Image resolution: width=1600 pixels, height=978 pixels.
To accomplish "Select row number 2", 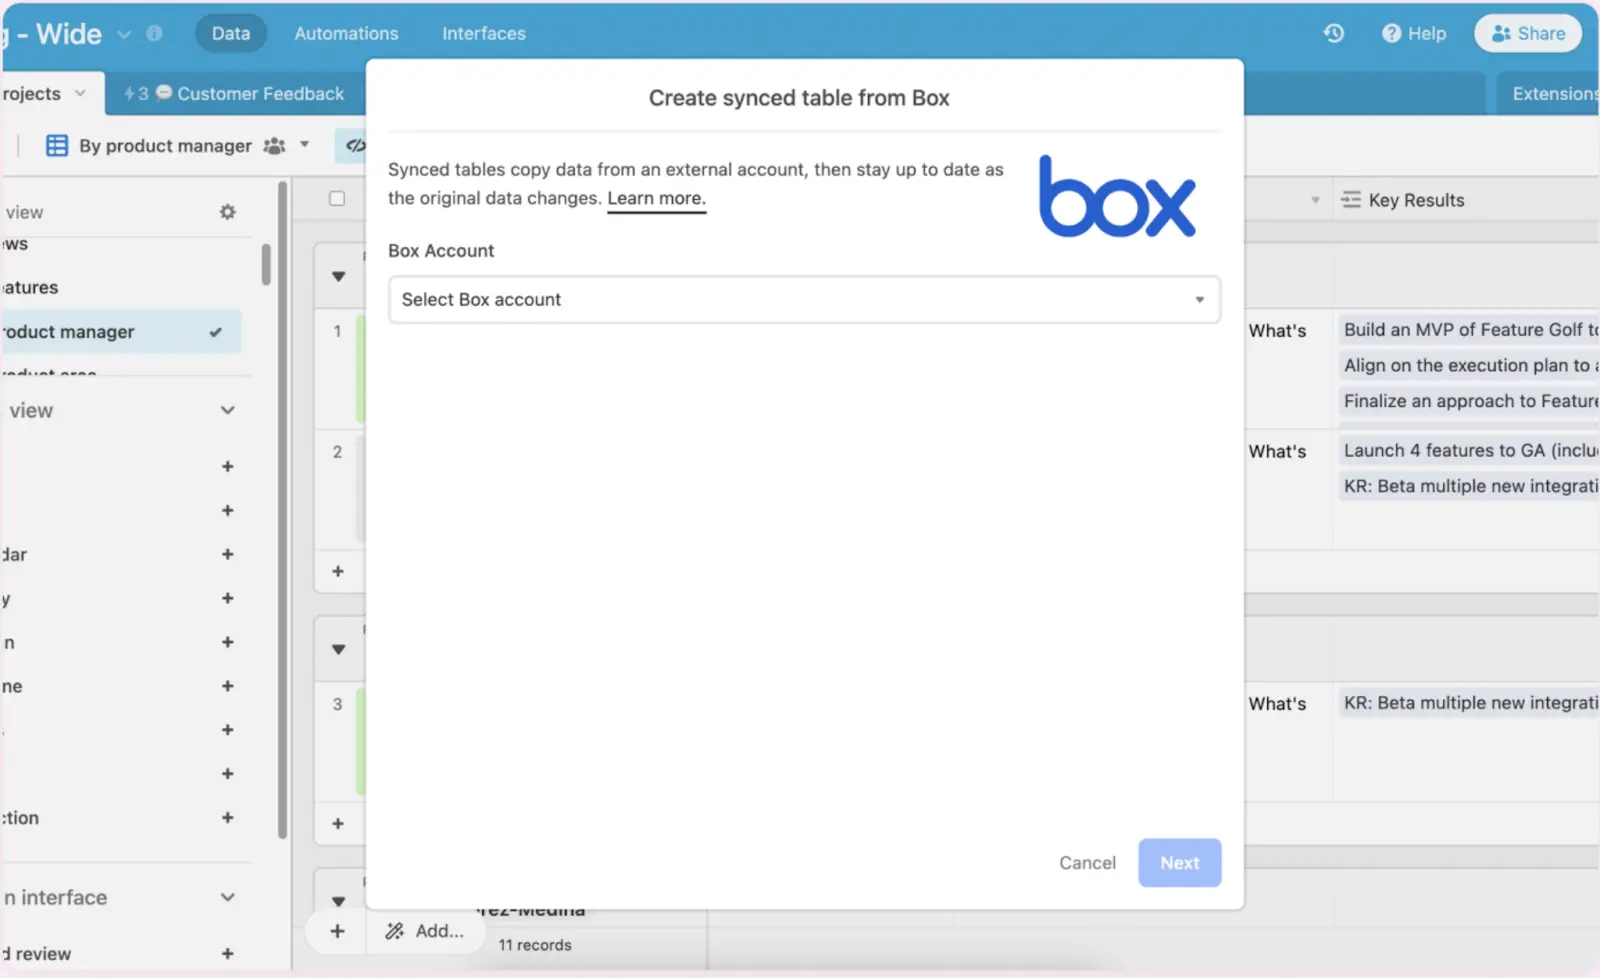I will pyautogui.click(x=337, y=452).
